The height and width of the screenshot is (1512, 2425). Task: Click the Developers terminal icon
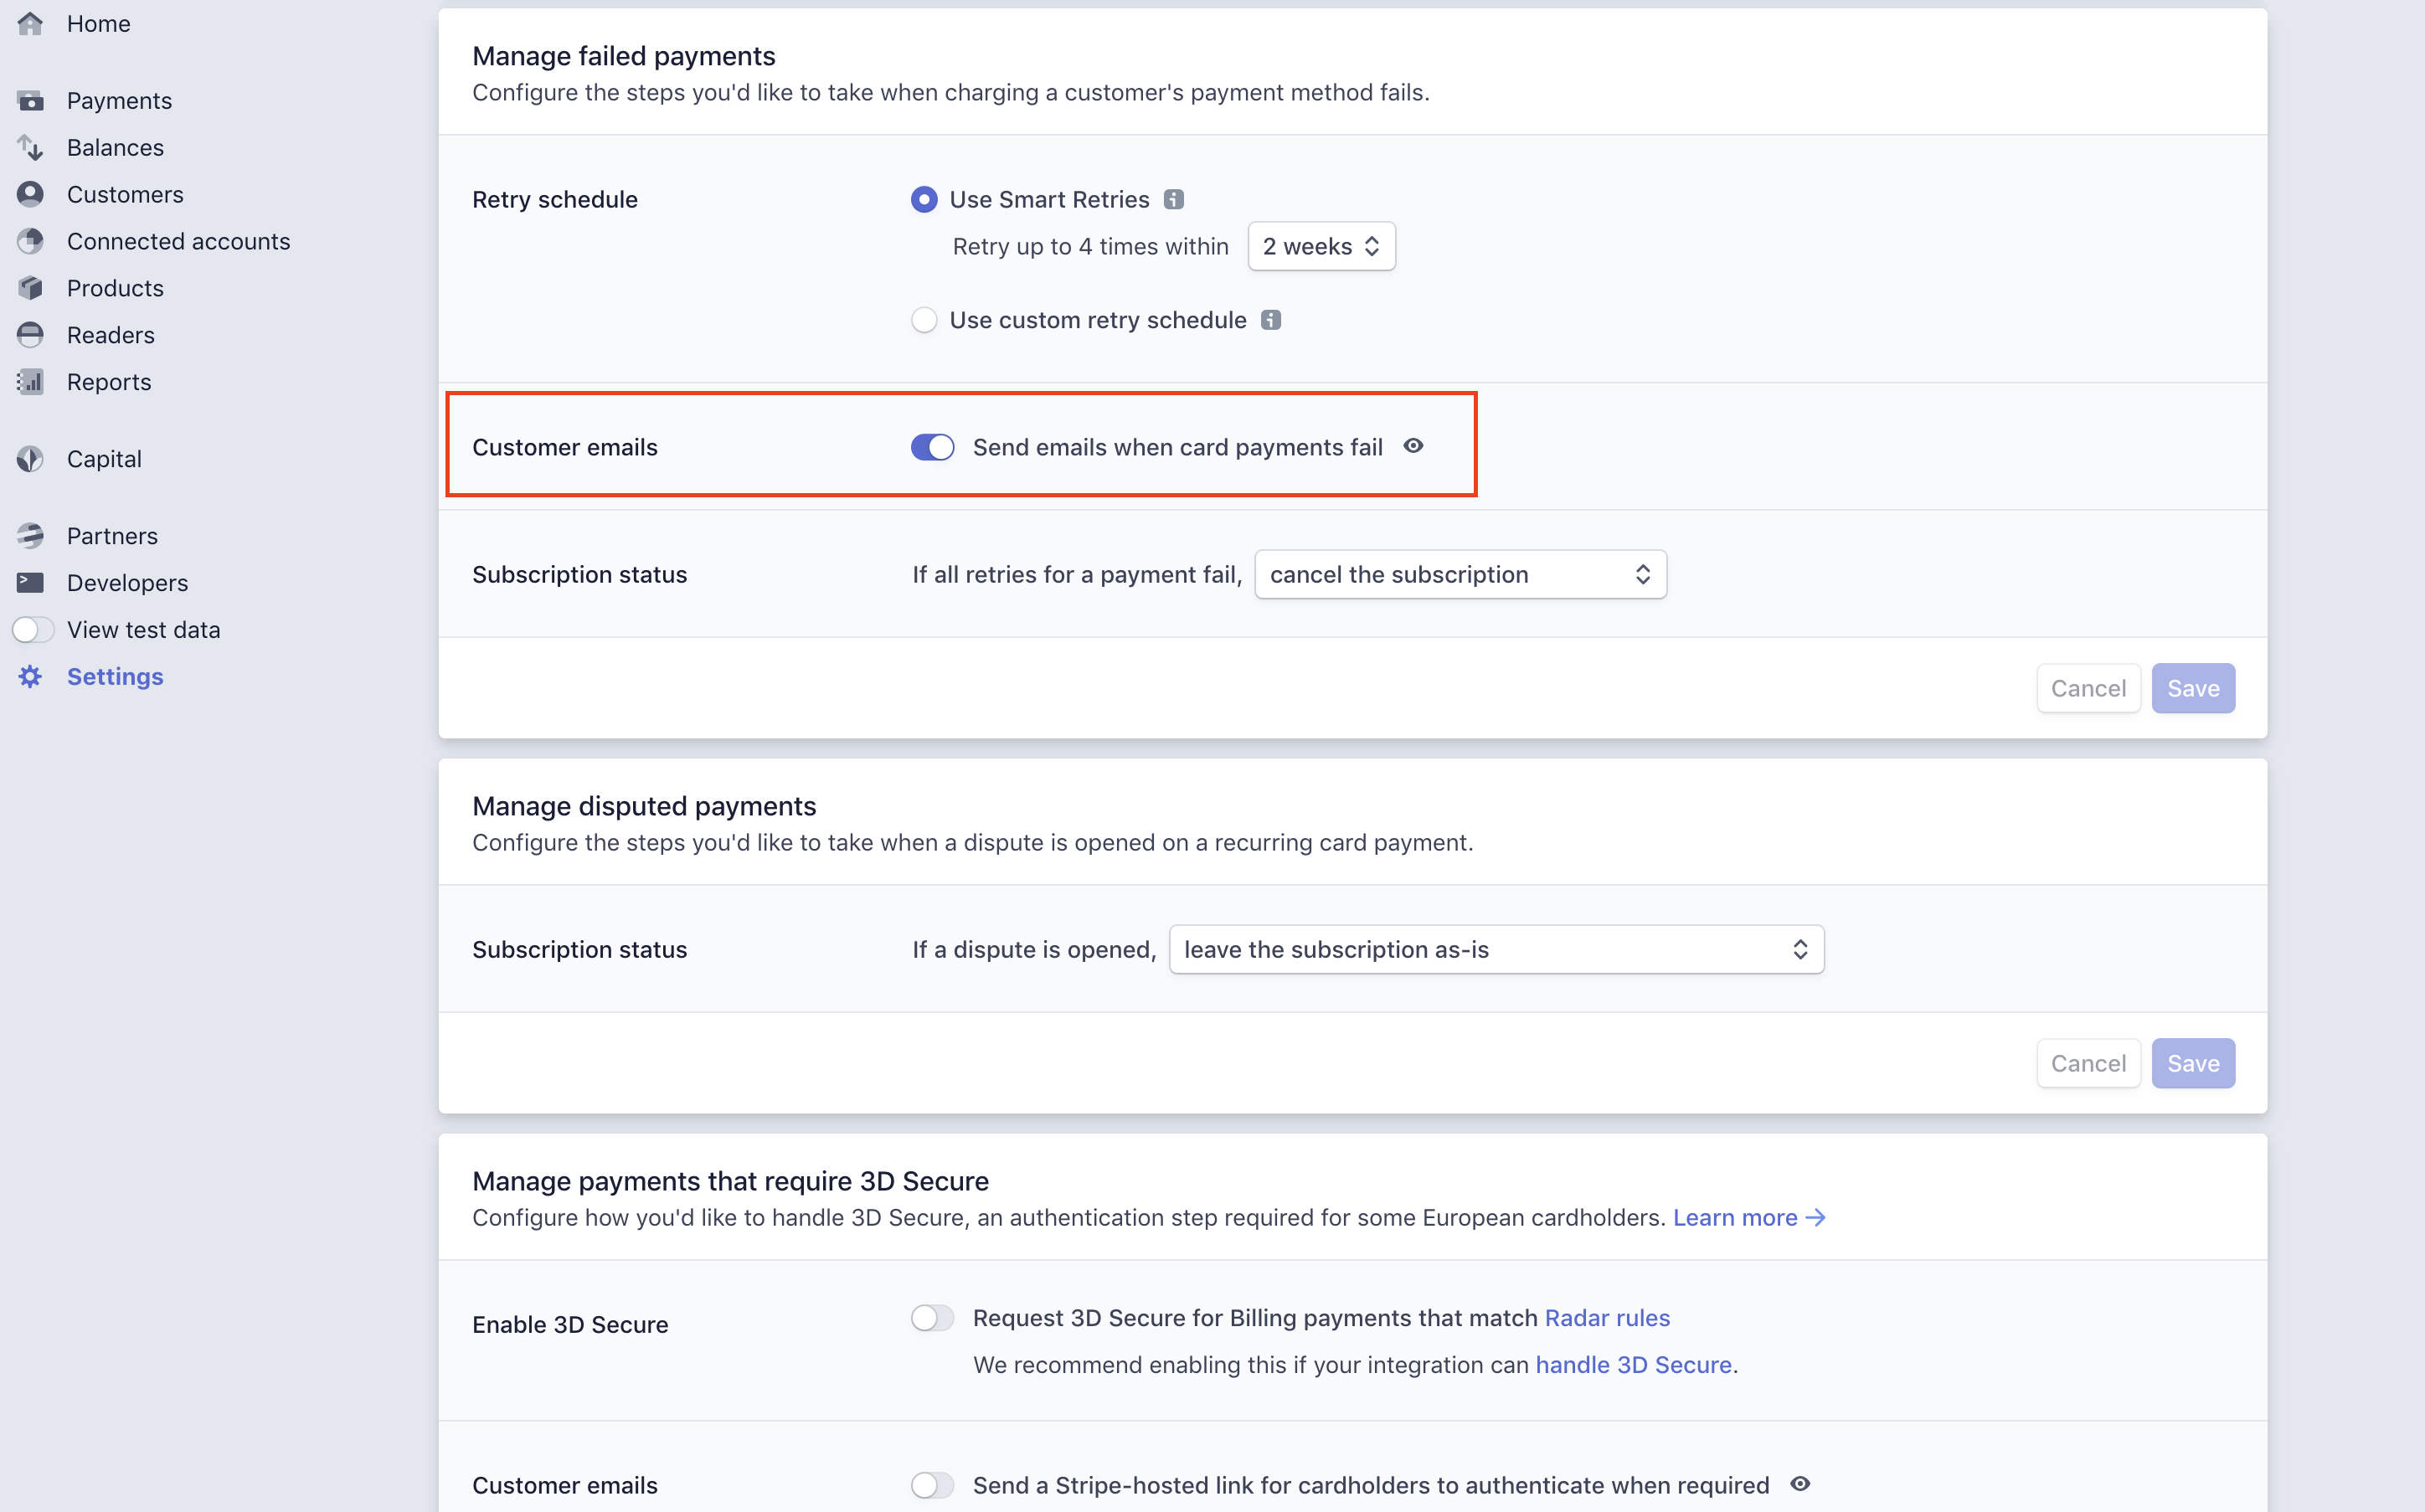[30, 582]
